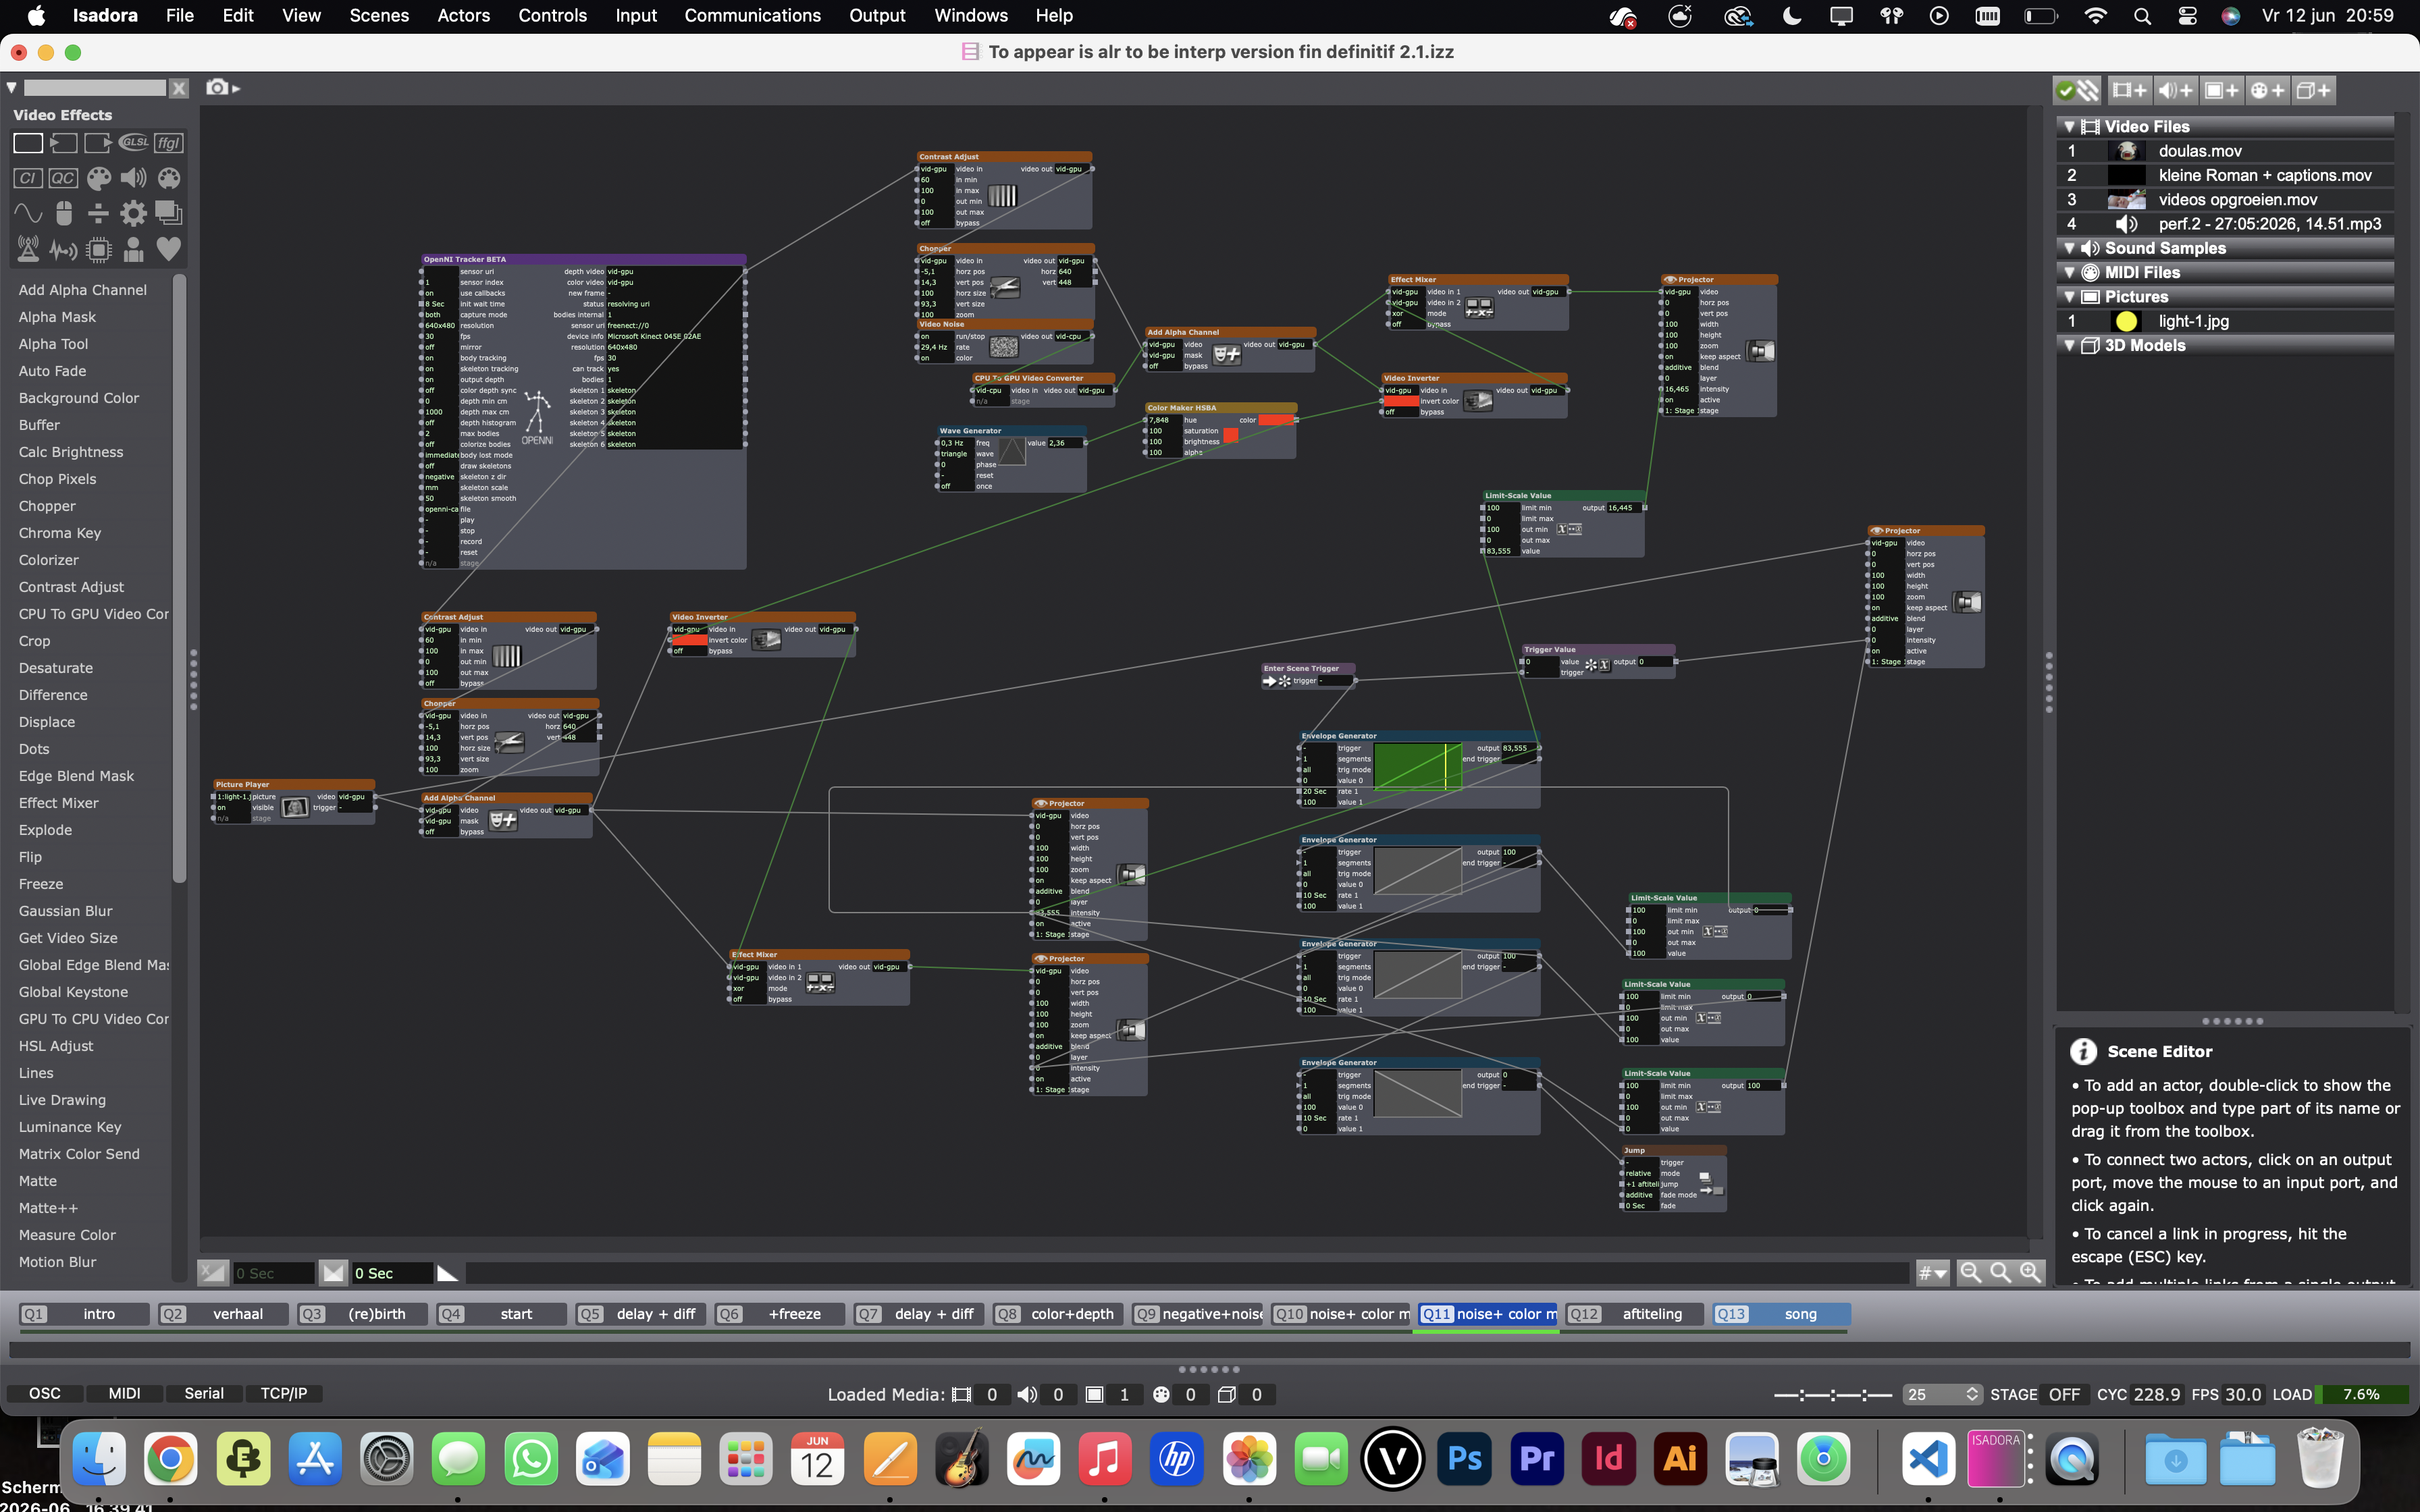This screenshot has width=2420, height=1512.
Task: Open the CI Core Image actors group
Action: (x=28, y=178)
